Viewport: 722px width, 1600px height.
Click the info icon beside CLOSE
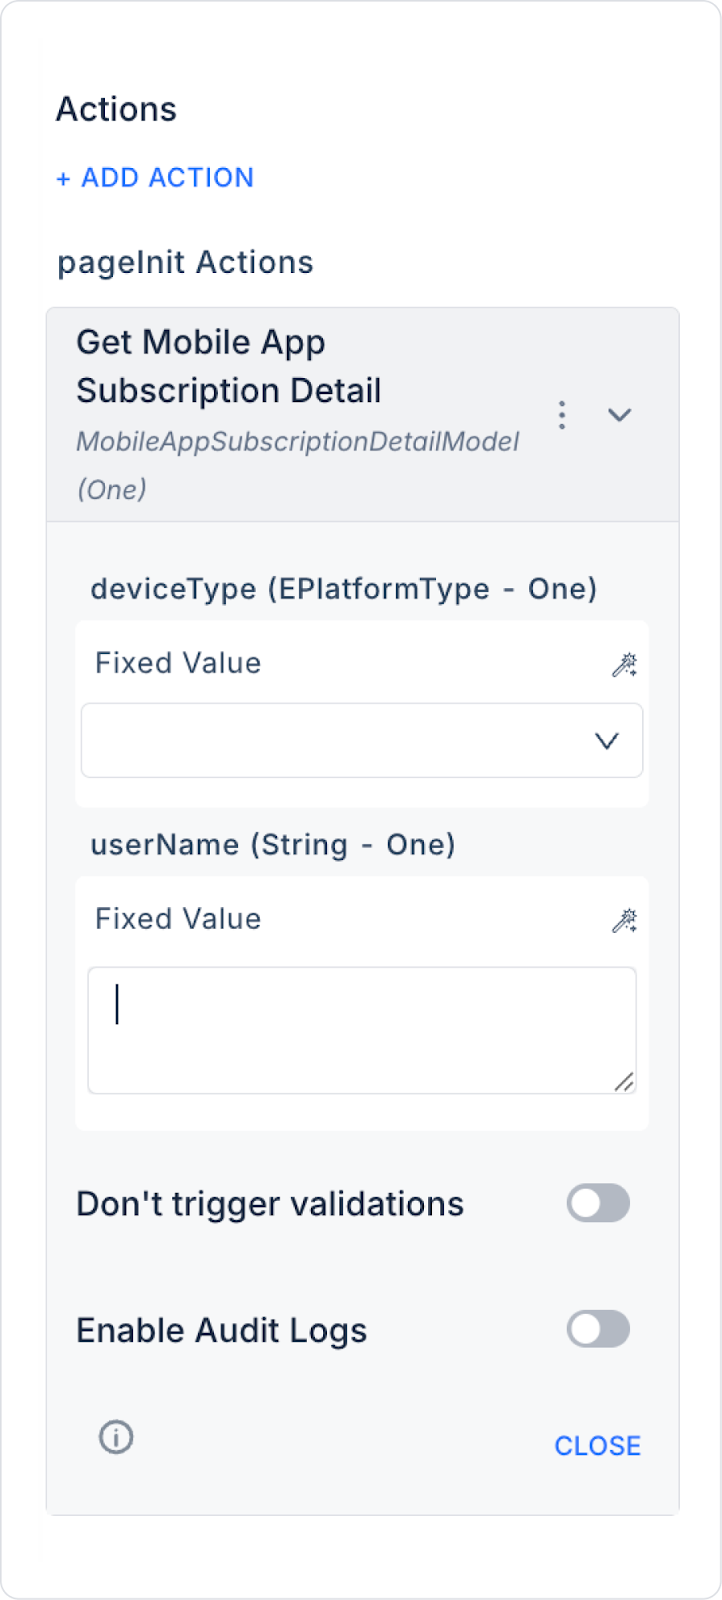pyautogui.click(x=116, y=1437)
